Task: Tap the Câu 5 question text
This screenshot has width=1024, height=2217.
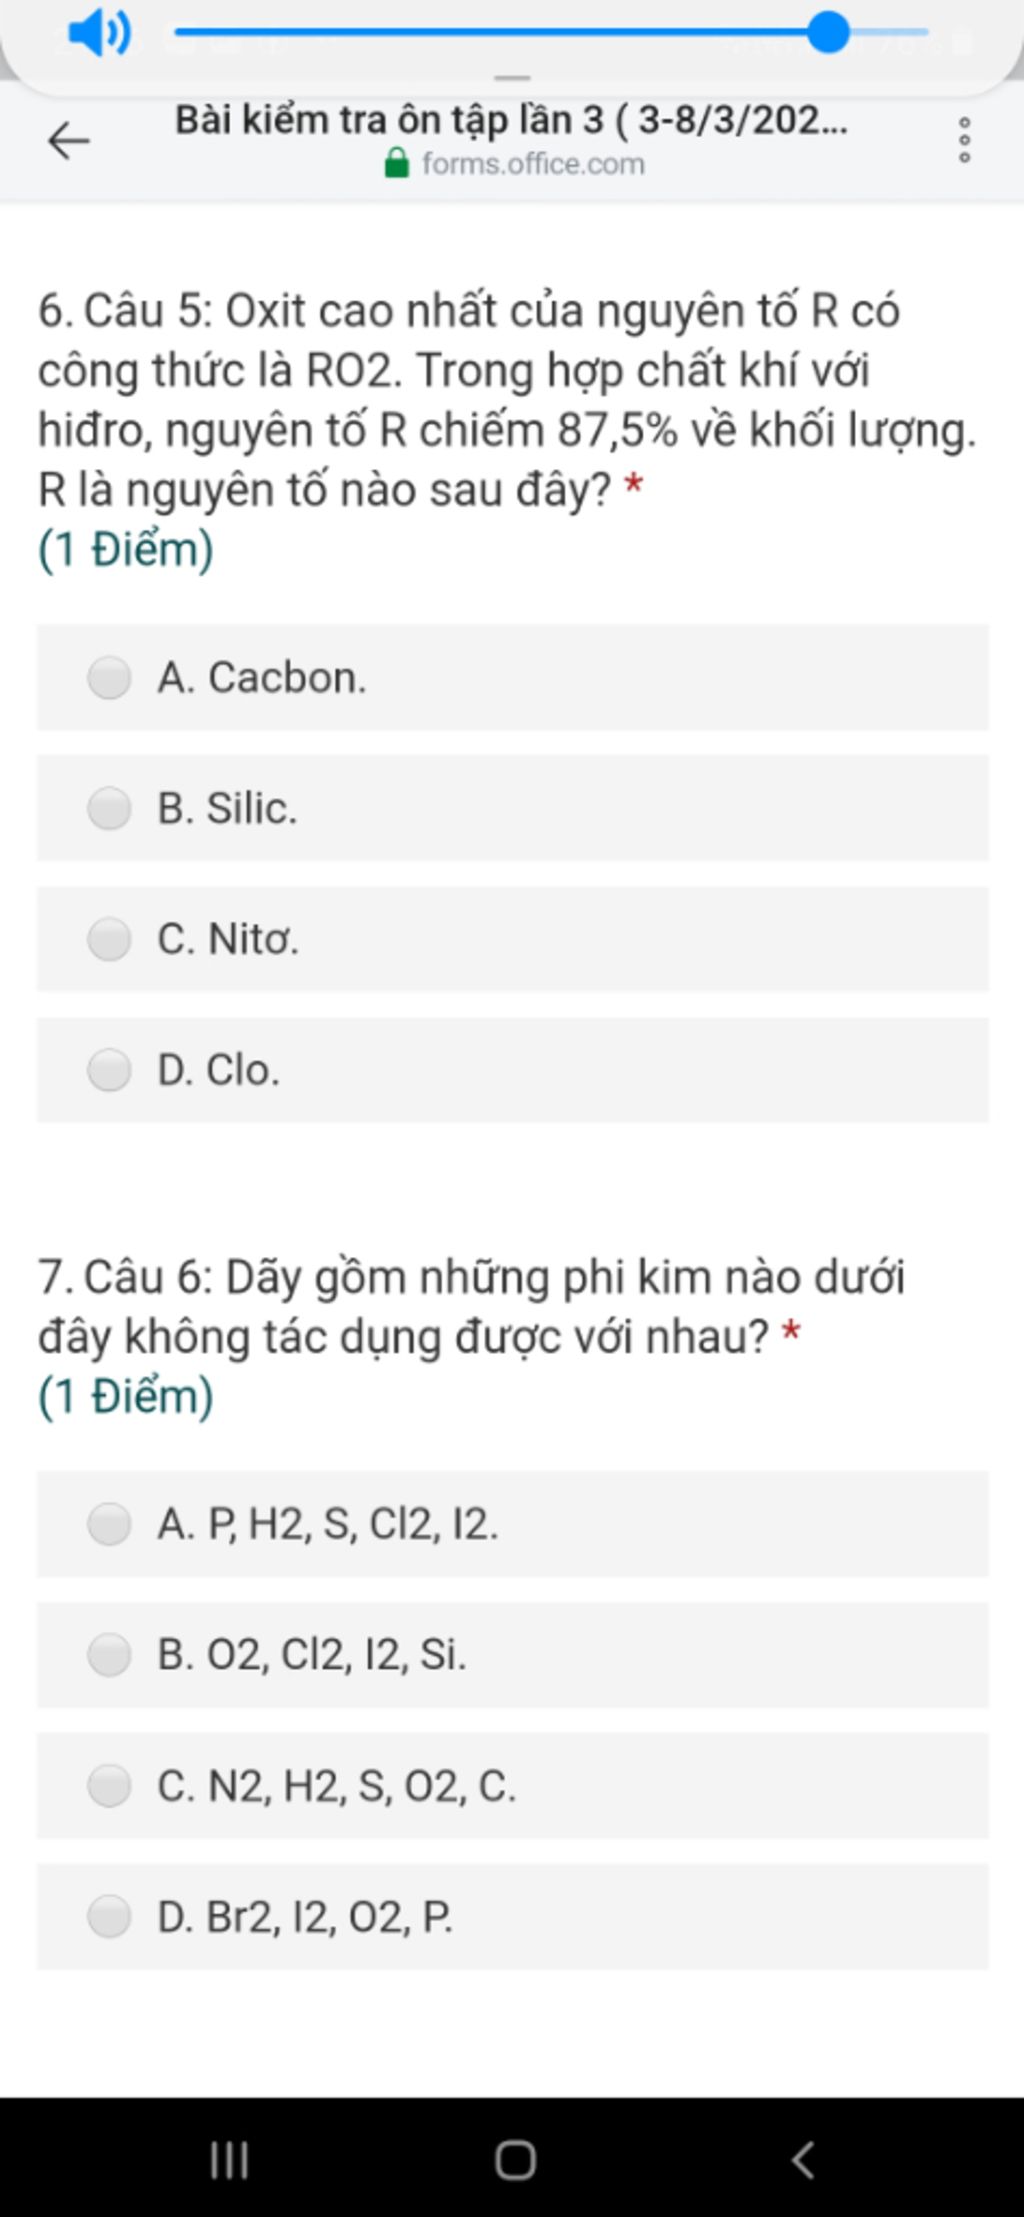Action: point(507,400)
